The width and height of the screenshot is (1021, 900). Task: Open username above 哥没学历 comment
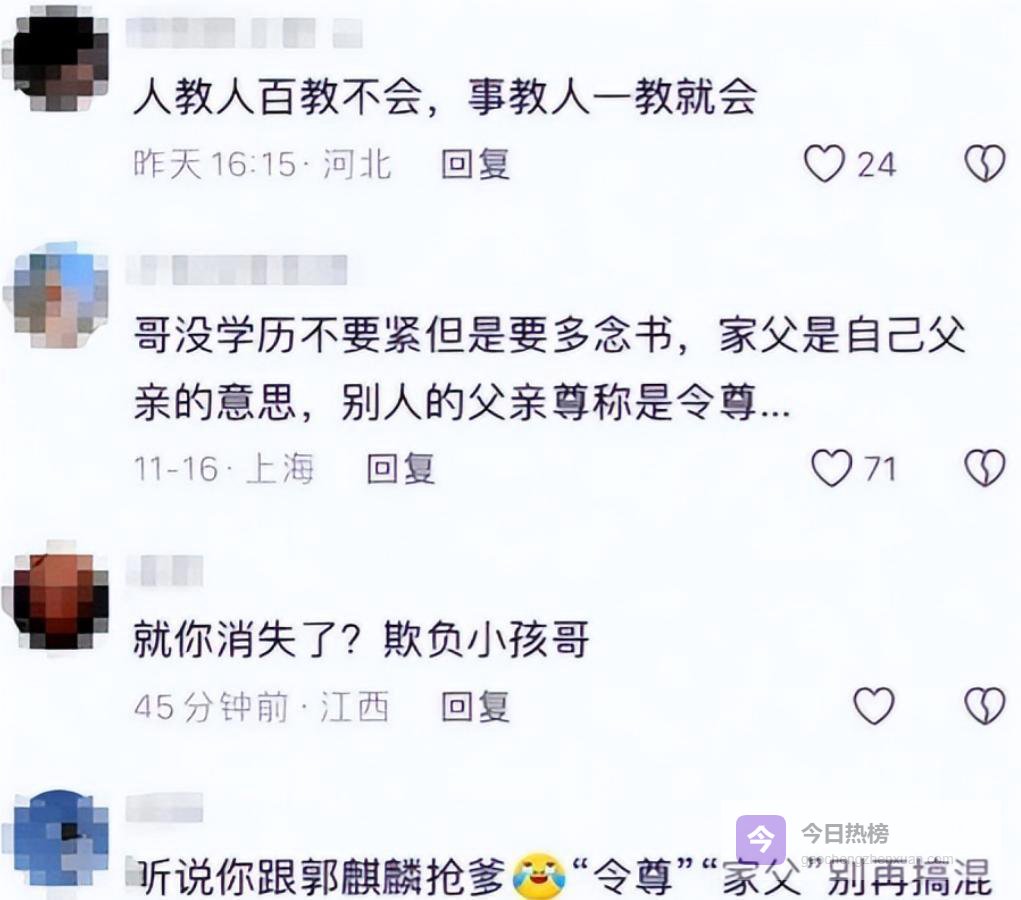tap(236, 270)
